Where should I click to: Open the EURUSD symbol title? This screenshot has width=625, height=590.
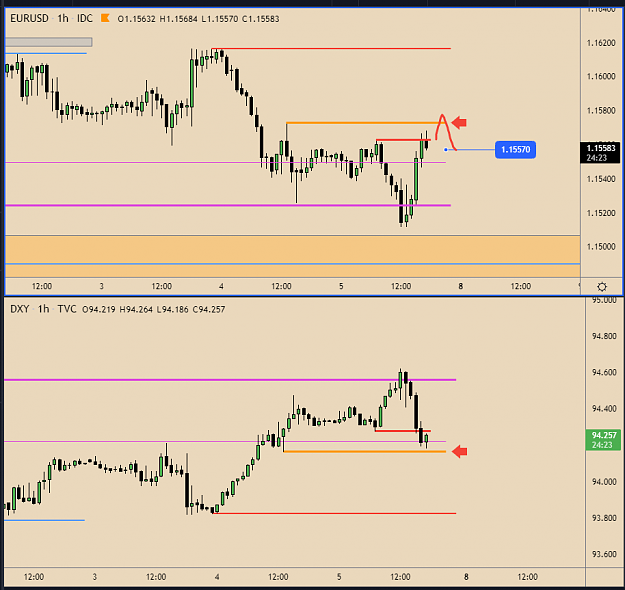(29, 18)
